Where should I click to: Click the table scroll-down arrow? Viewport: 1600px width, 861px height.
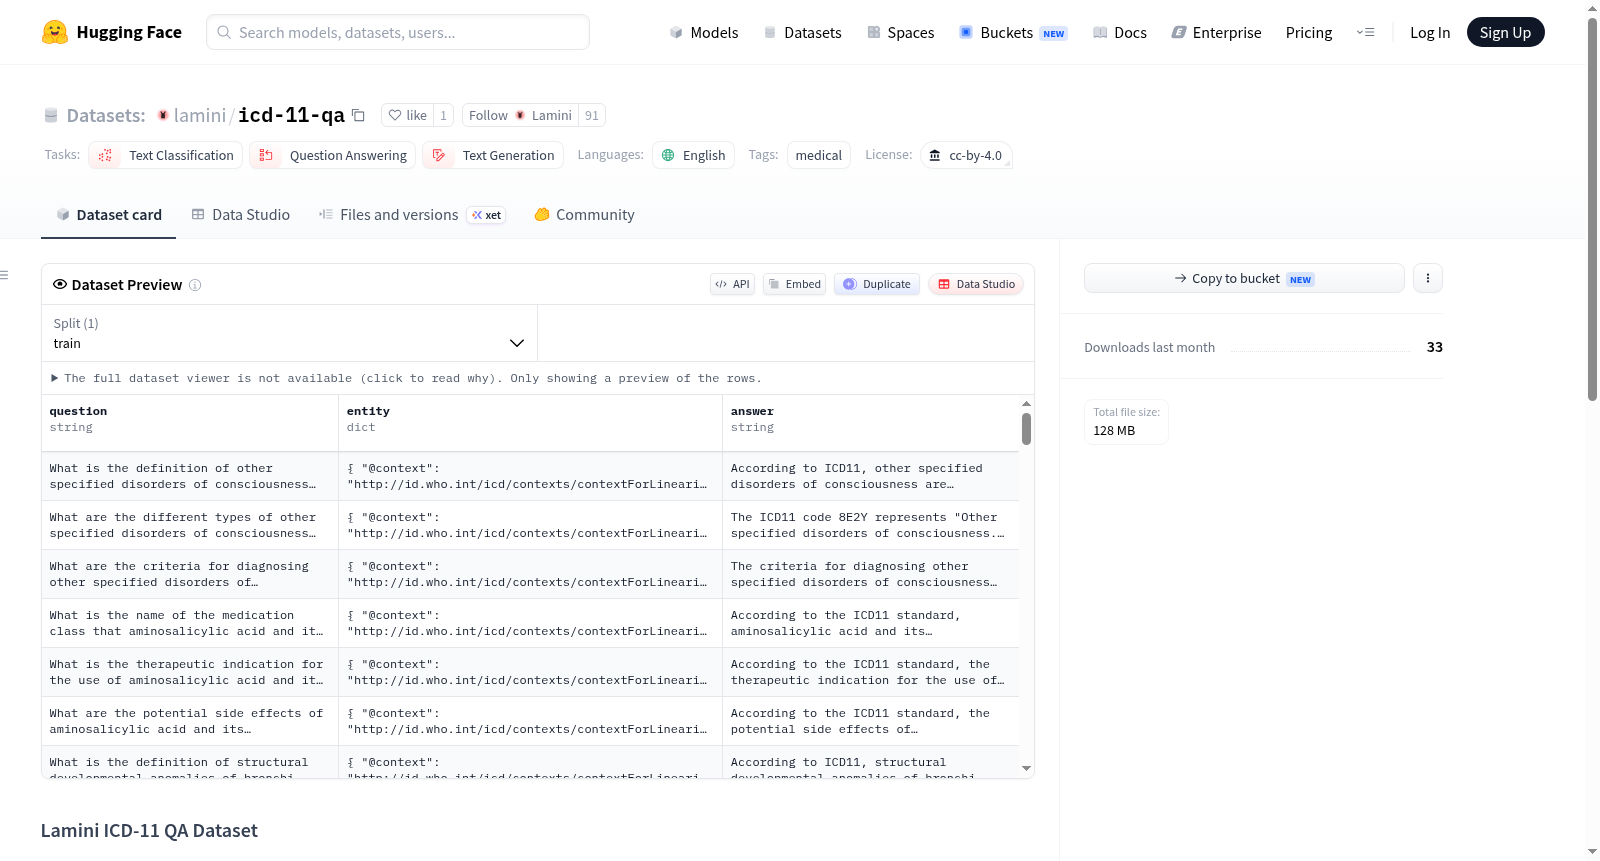pos(1026,768)
